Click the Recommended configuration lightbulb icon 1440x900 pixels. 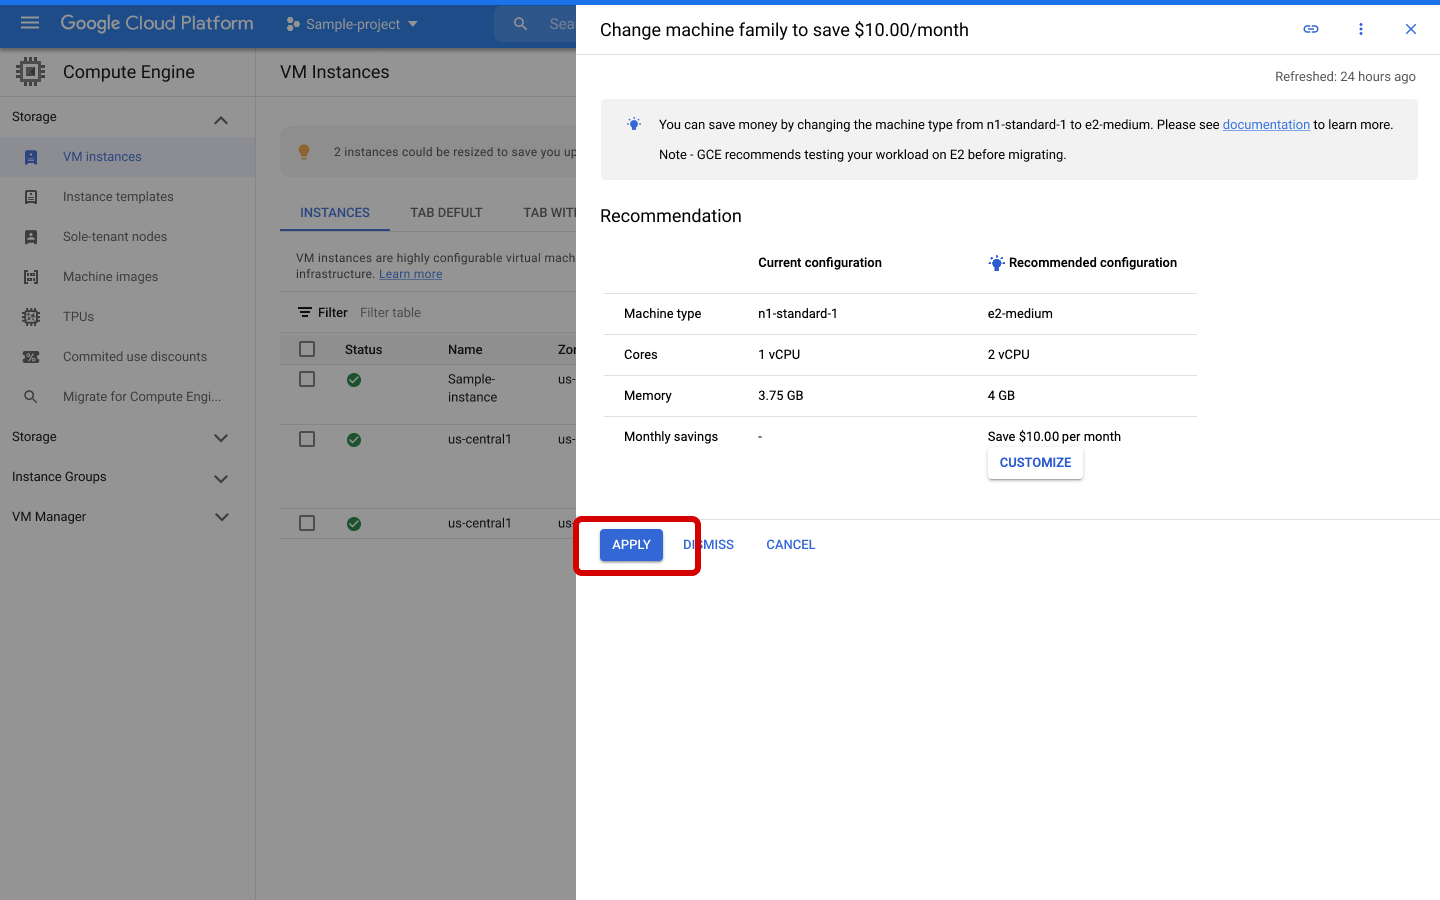[996, 263]
